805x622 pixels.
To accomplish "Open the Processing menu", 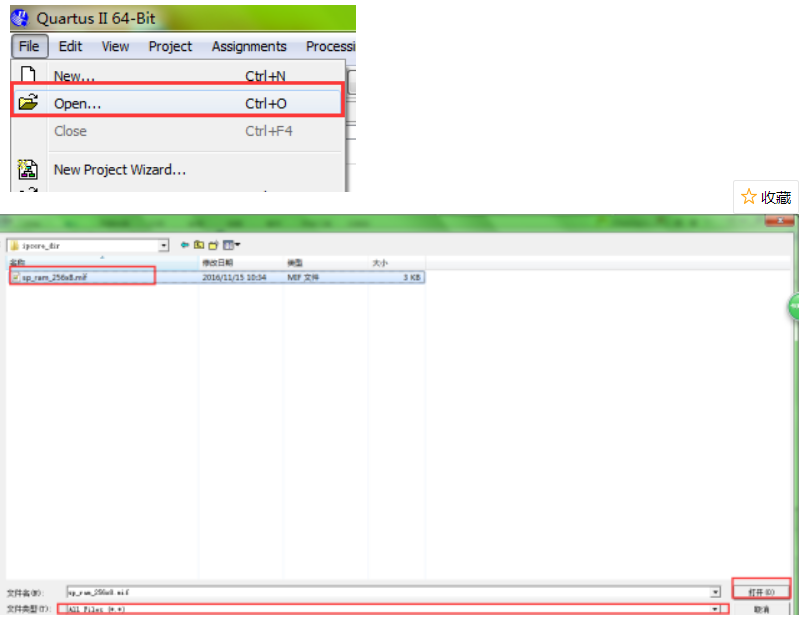I will click(330, 46).
